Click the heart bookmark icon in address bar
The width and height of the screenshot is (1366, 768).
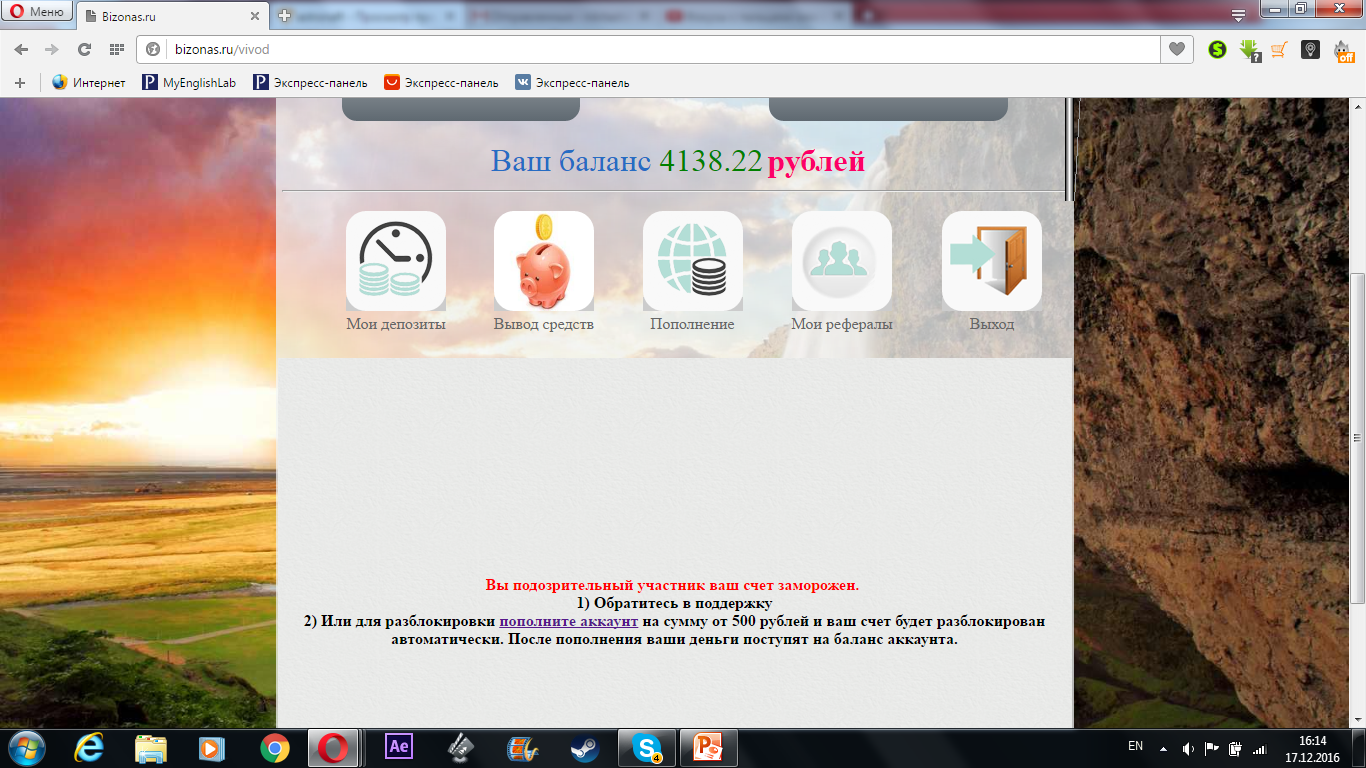pos(1177,49)
